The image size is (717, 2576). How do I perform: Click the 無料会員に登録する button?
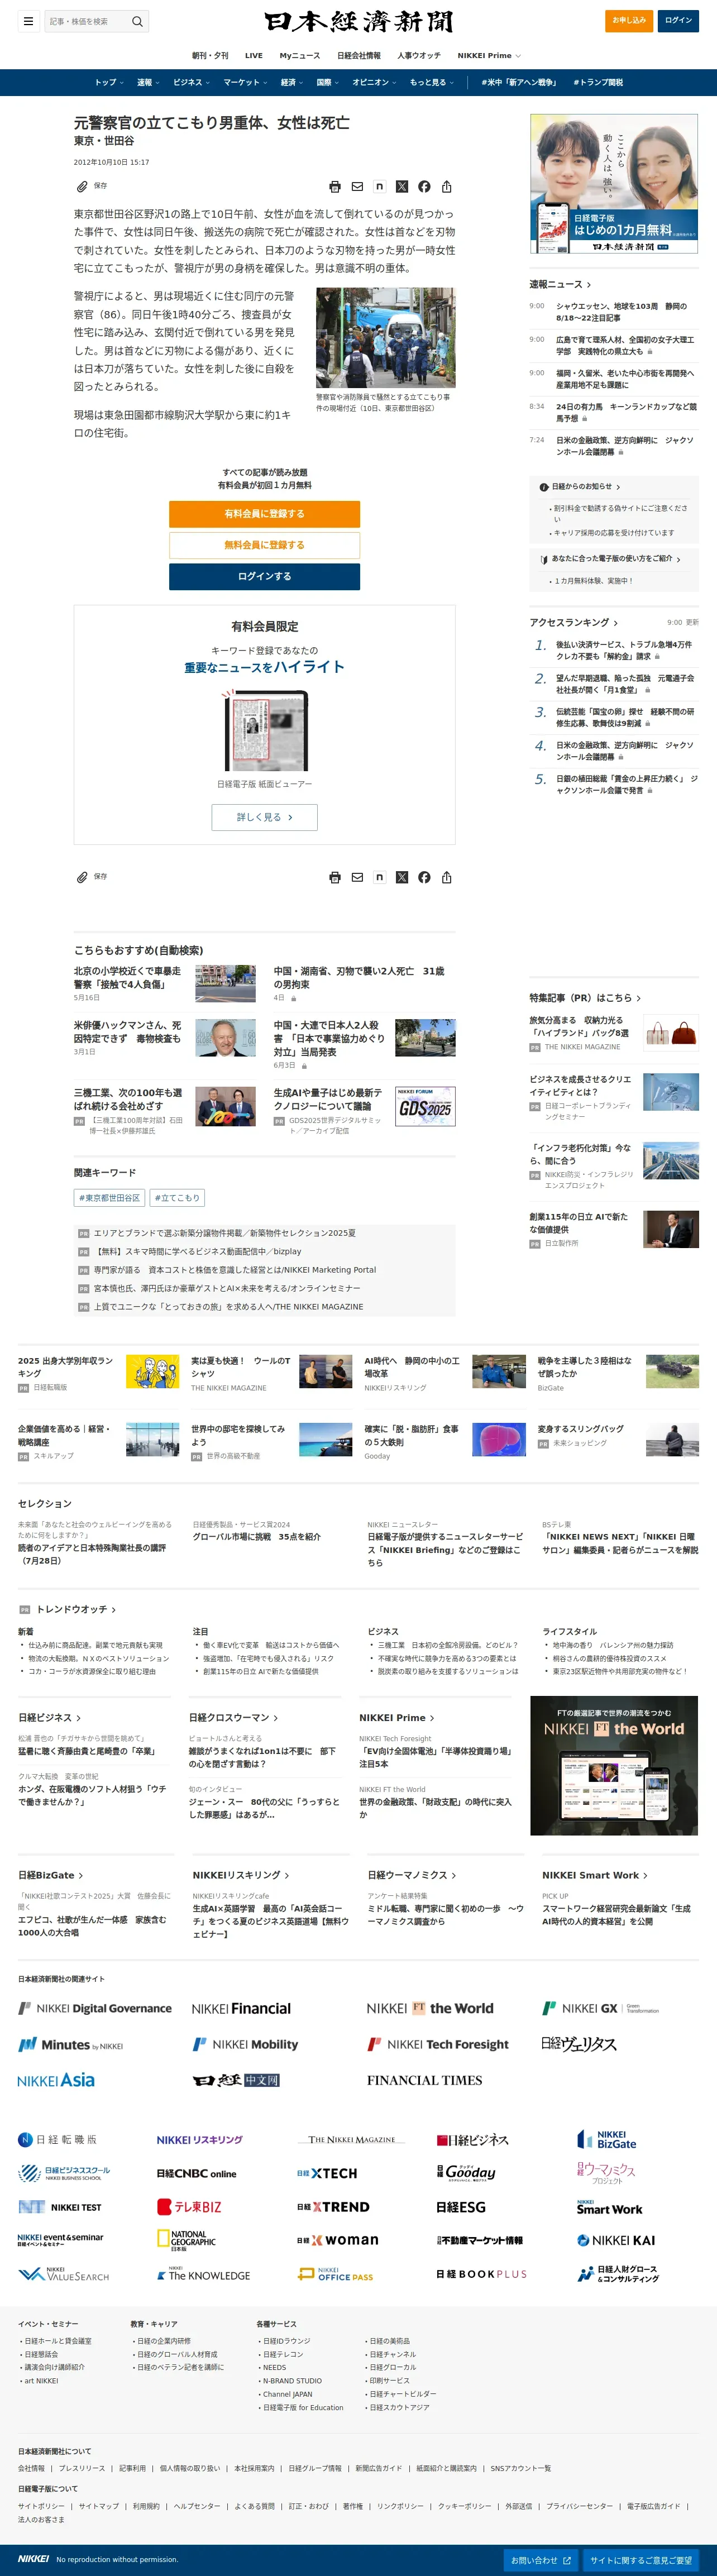(264, 545)
